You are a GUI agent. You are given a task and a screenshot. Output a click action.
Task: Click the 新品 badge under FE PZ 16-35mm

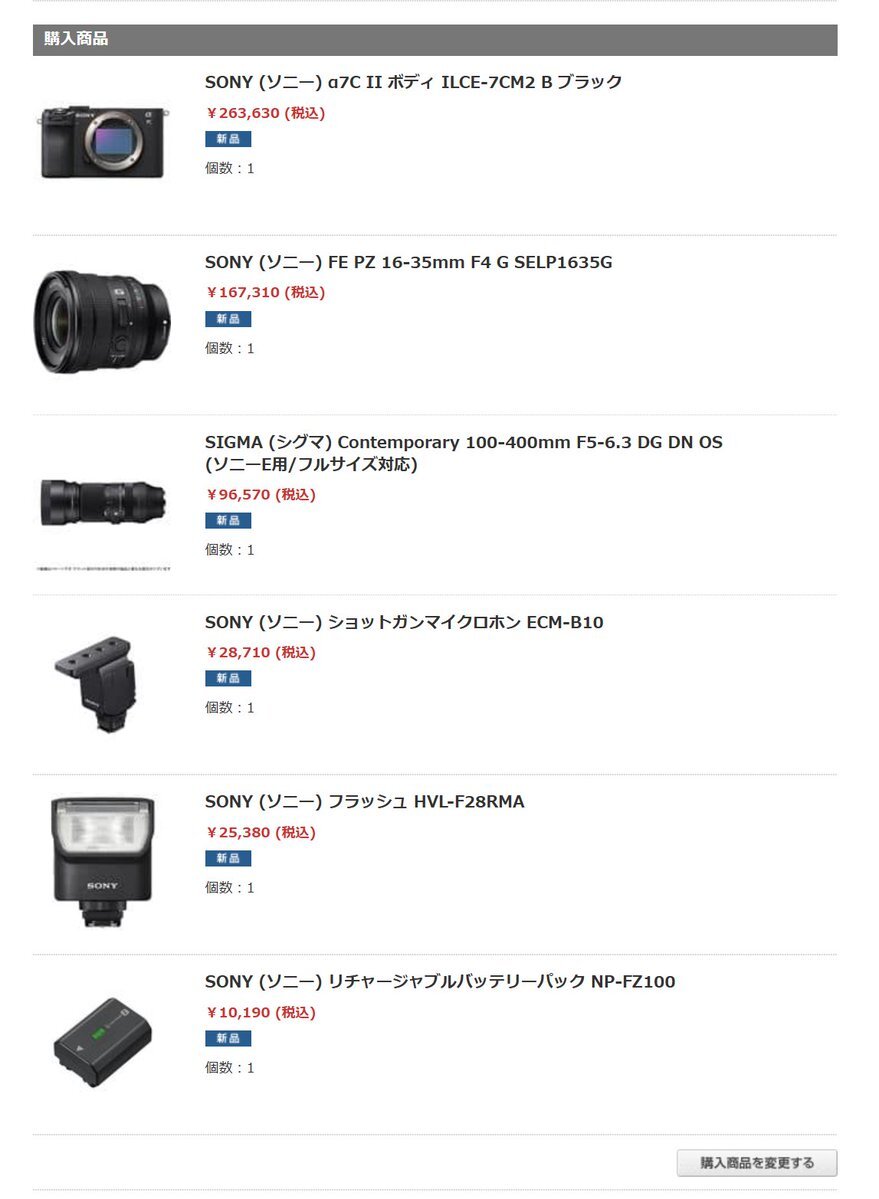pos(228,319)
